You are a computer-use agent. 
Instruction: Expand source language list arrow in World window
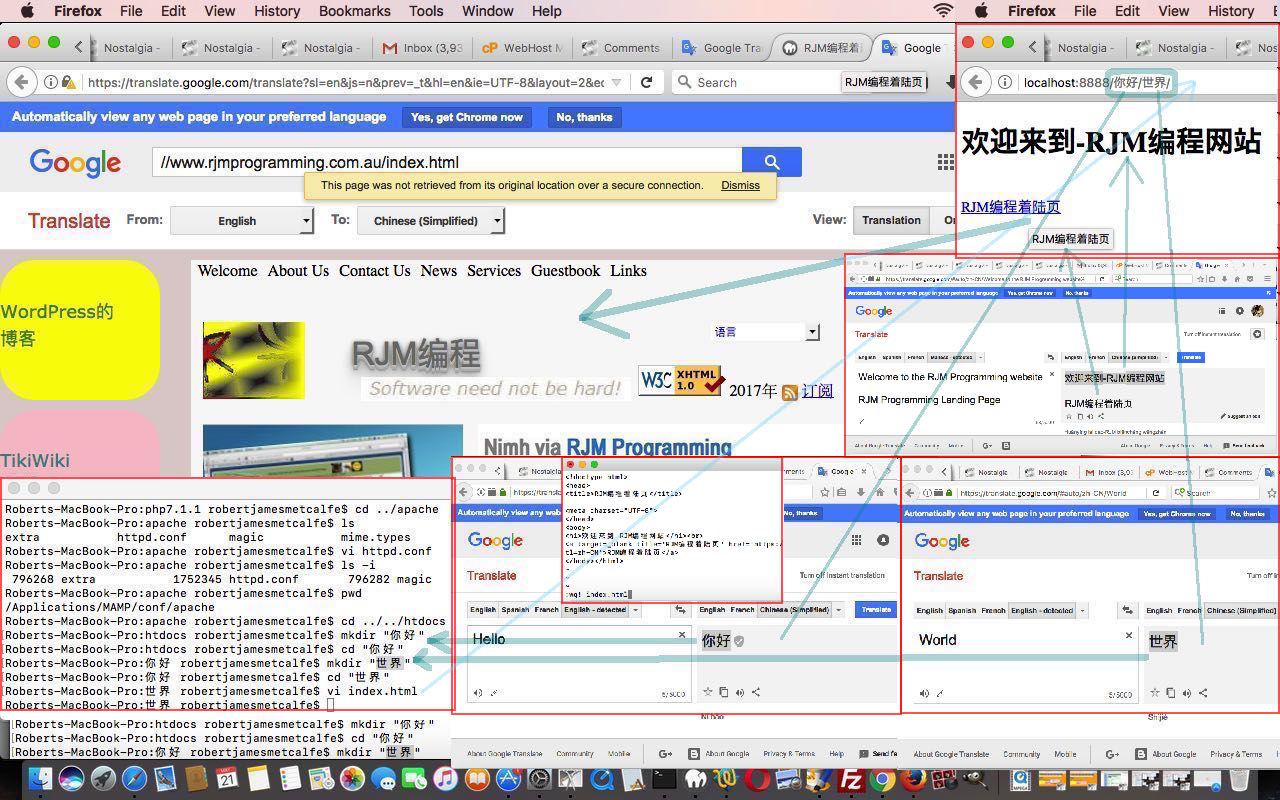tap(1082, 610)
